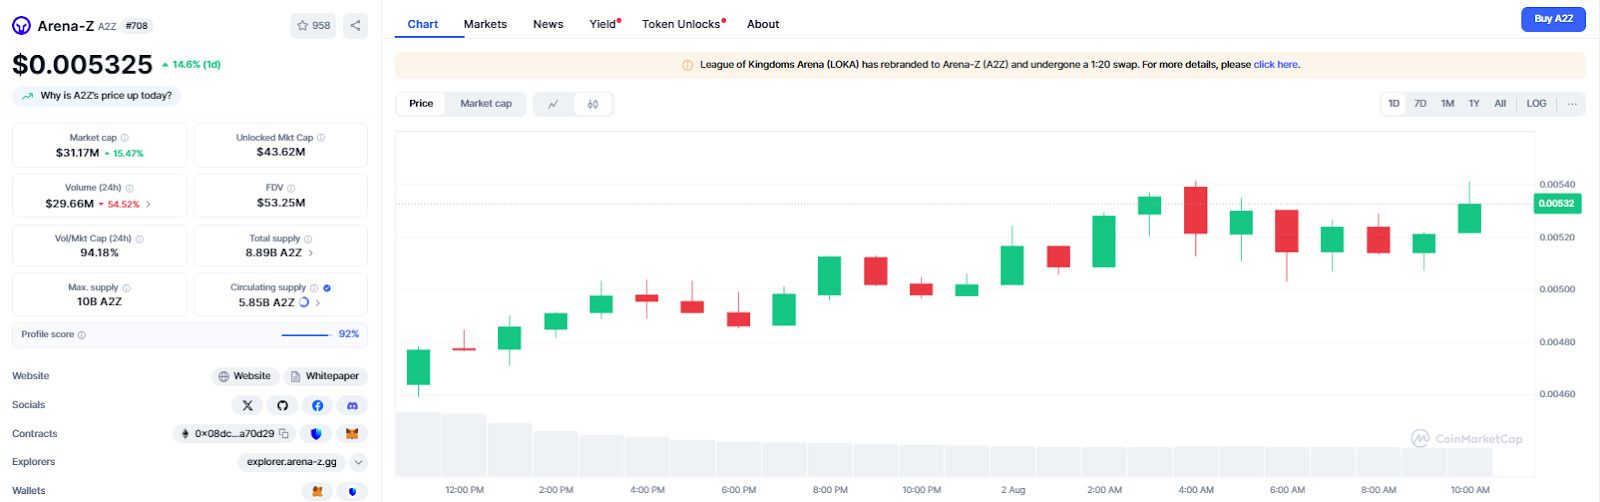Open the X (Twitter) social link
This screenshot has width=1600, height=502.
[247, 405]
